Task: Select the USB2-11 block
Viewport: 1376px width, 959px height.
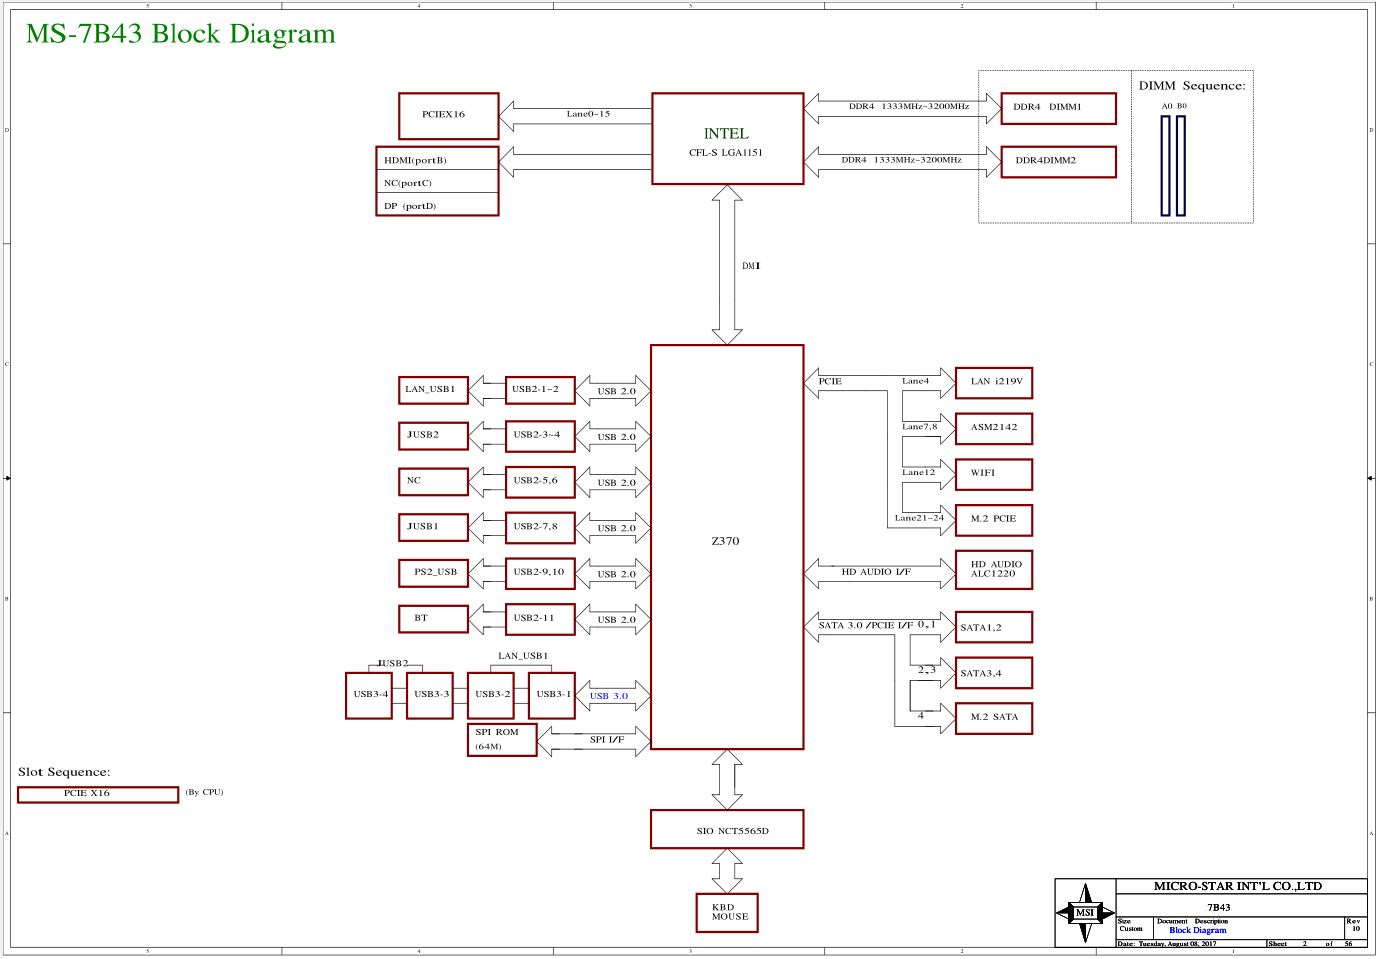Action: click(x=540, y=619)
